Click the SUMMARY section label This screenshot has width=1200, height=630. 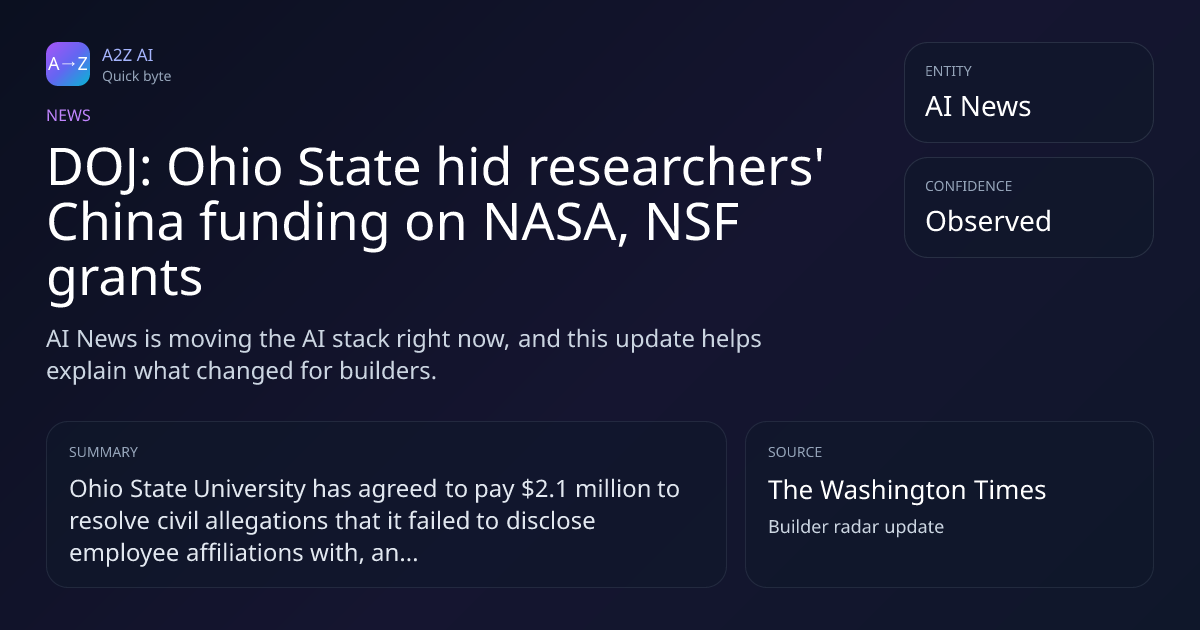pyautogui.click(x=103, y=452)
